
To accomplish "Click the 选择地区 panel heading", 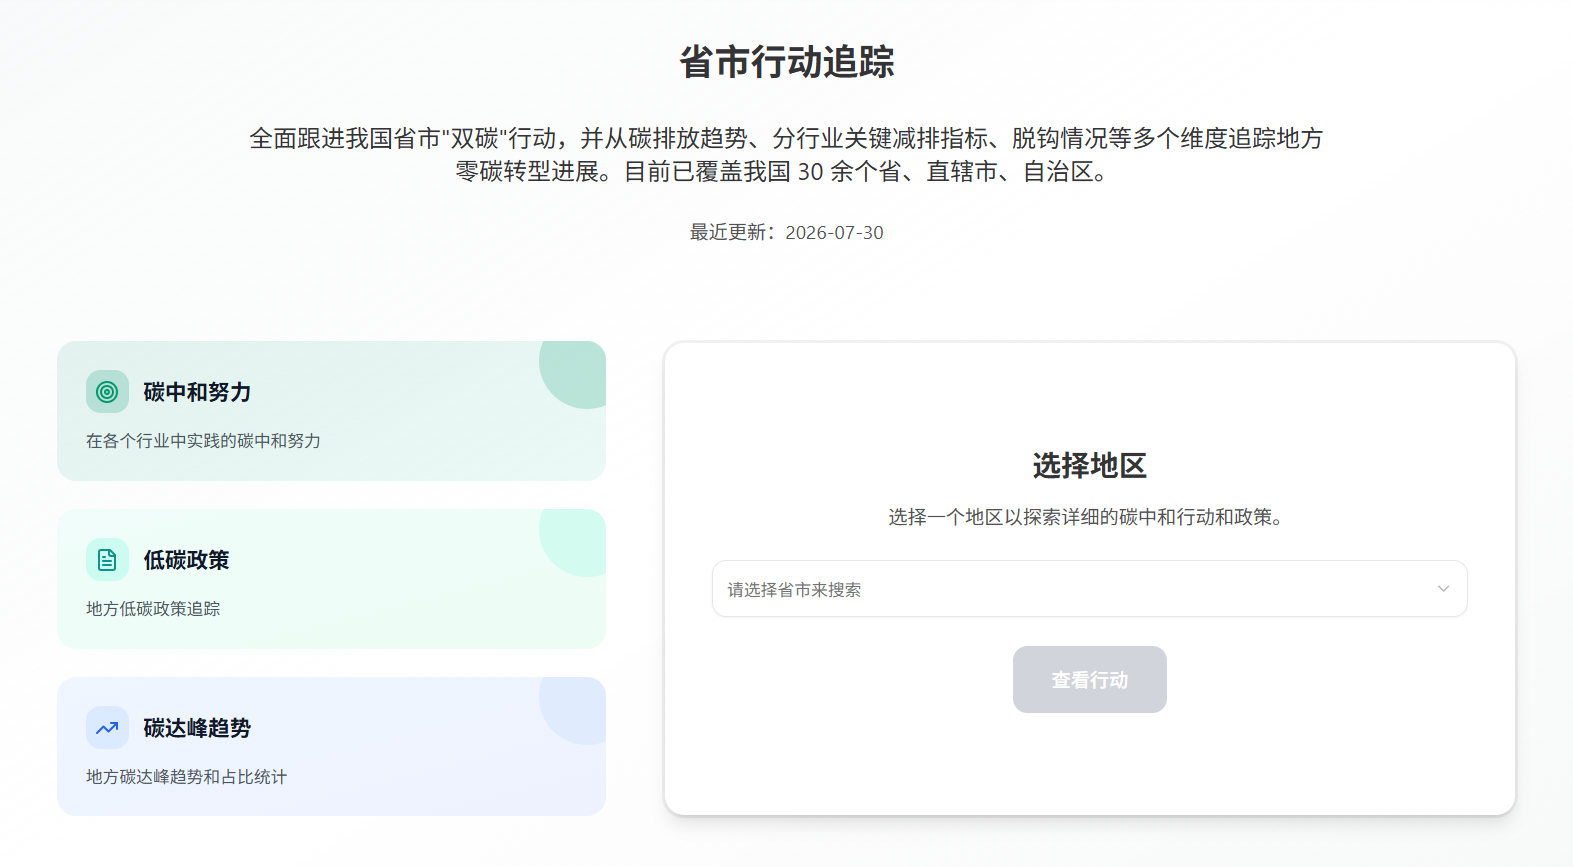I will click(x=1089, y=466).
